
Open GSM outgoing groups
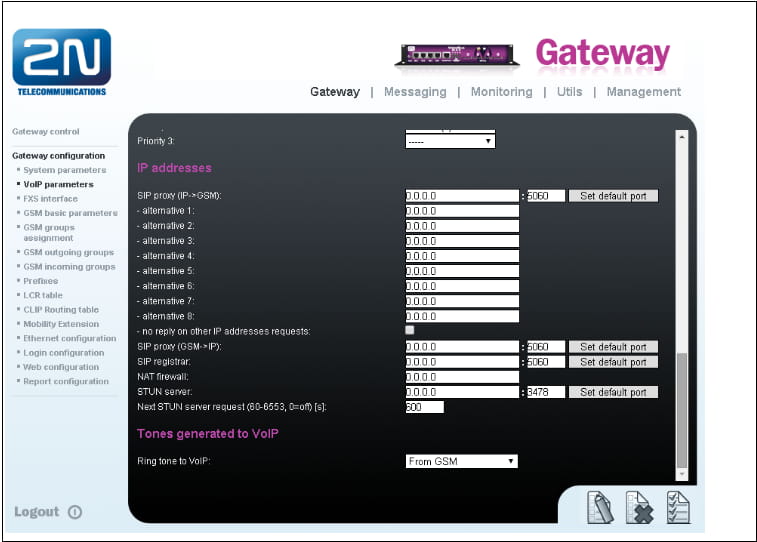pos(69,252)
